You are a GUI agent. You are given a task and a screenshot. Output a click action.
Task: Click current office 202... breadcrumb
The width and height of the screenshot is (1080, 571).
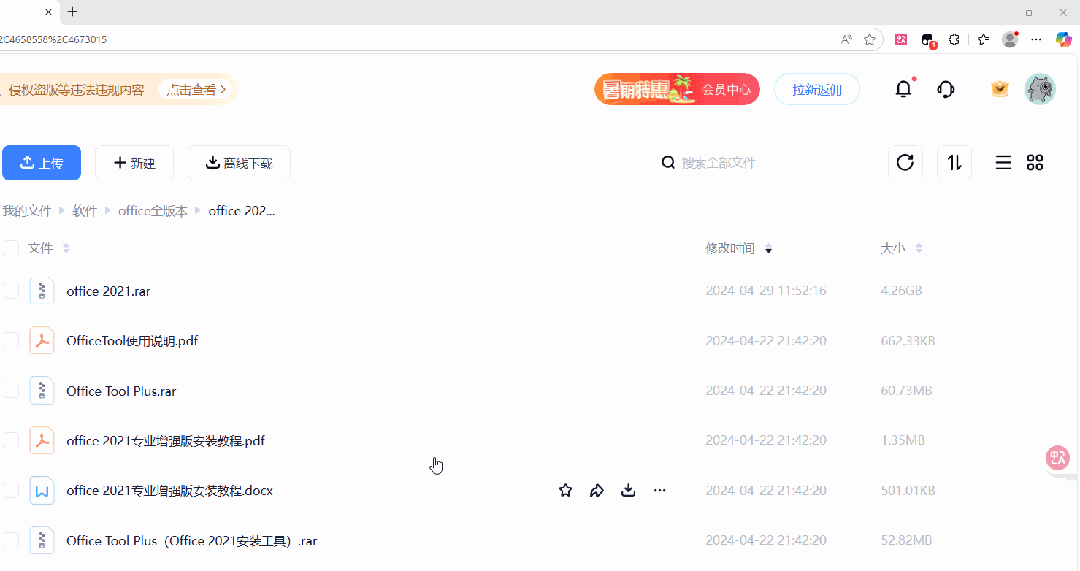[x=242, y=211]
